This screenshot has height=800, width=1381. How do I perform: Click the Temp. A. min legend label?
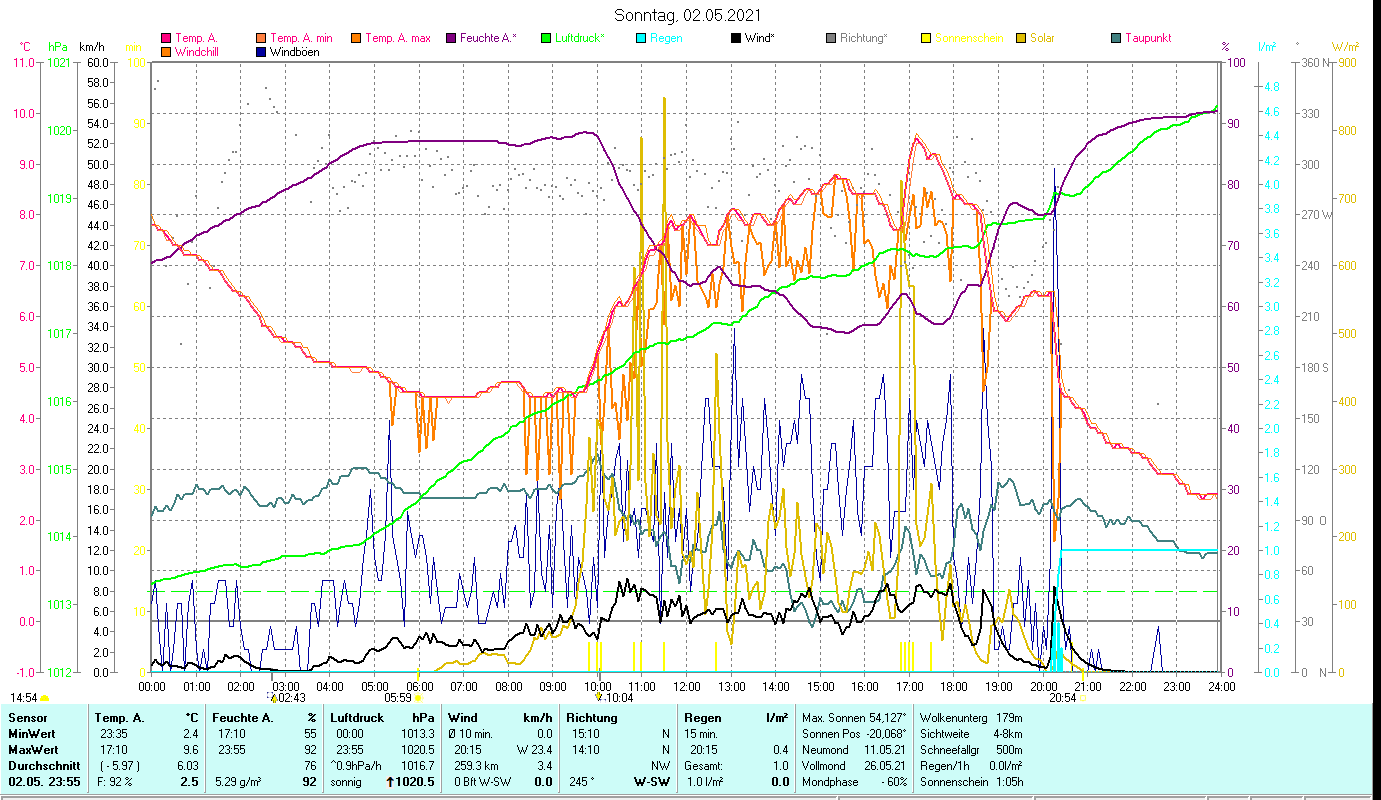300,38
